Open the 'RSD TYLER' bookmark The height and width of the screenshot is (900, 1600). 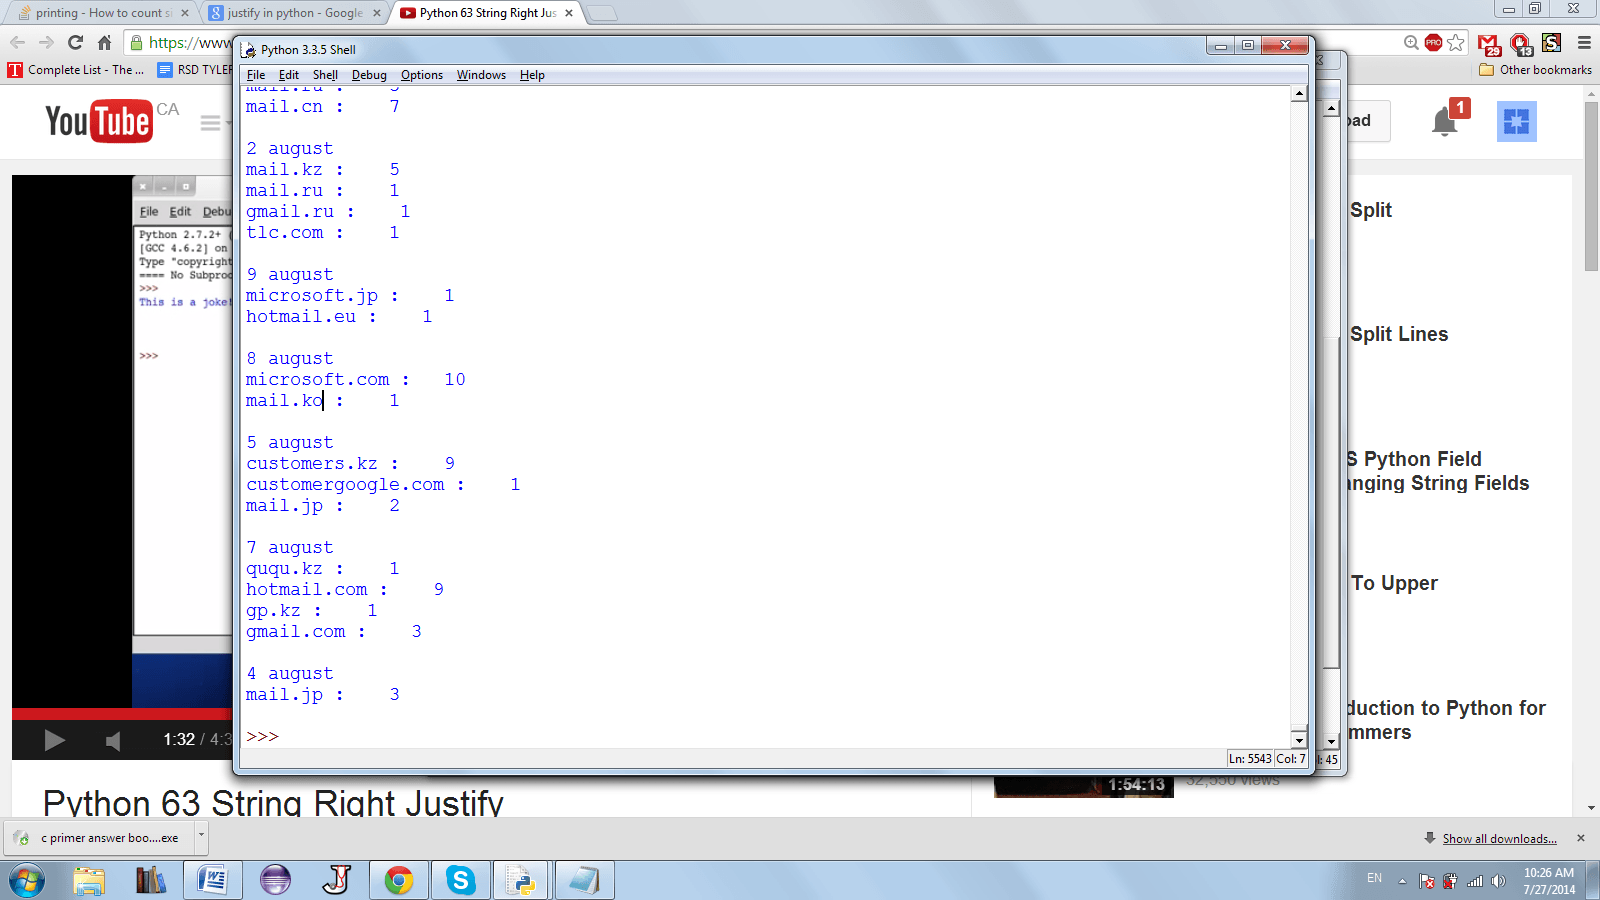click(195, 70)
